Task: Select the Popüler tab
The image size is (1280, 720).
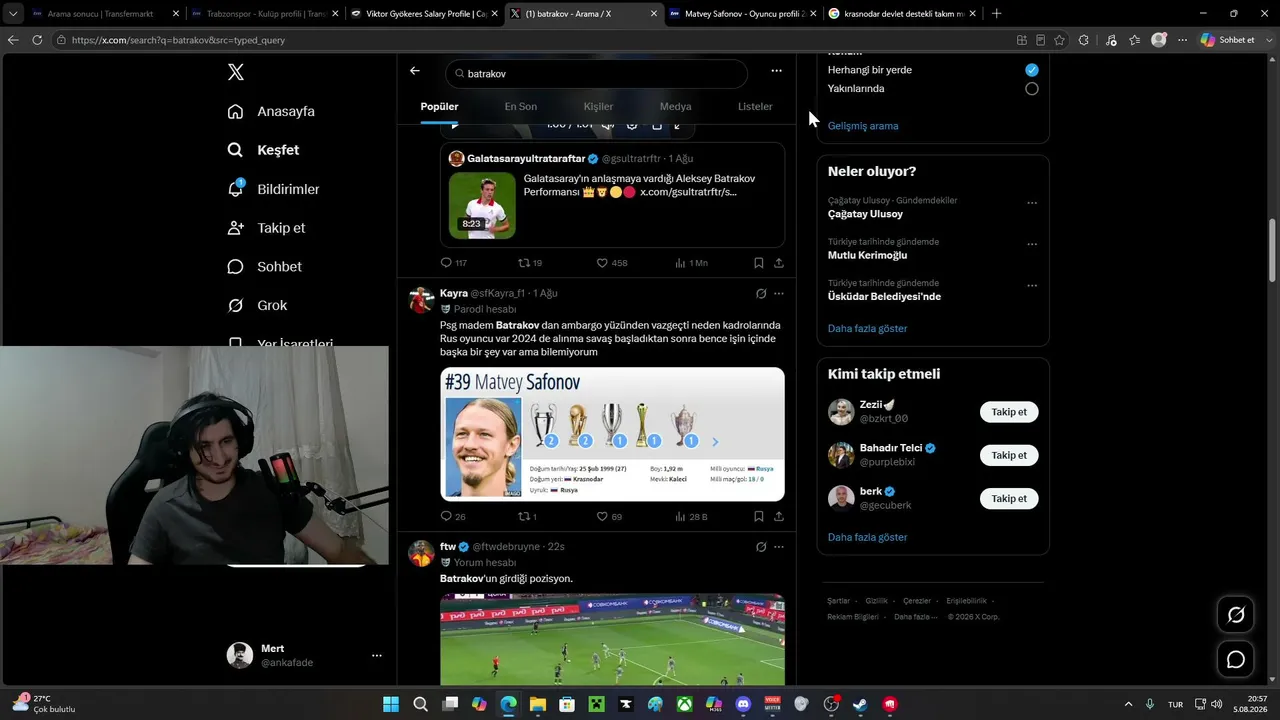Action: coord(439,107)
